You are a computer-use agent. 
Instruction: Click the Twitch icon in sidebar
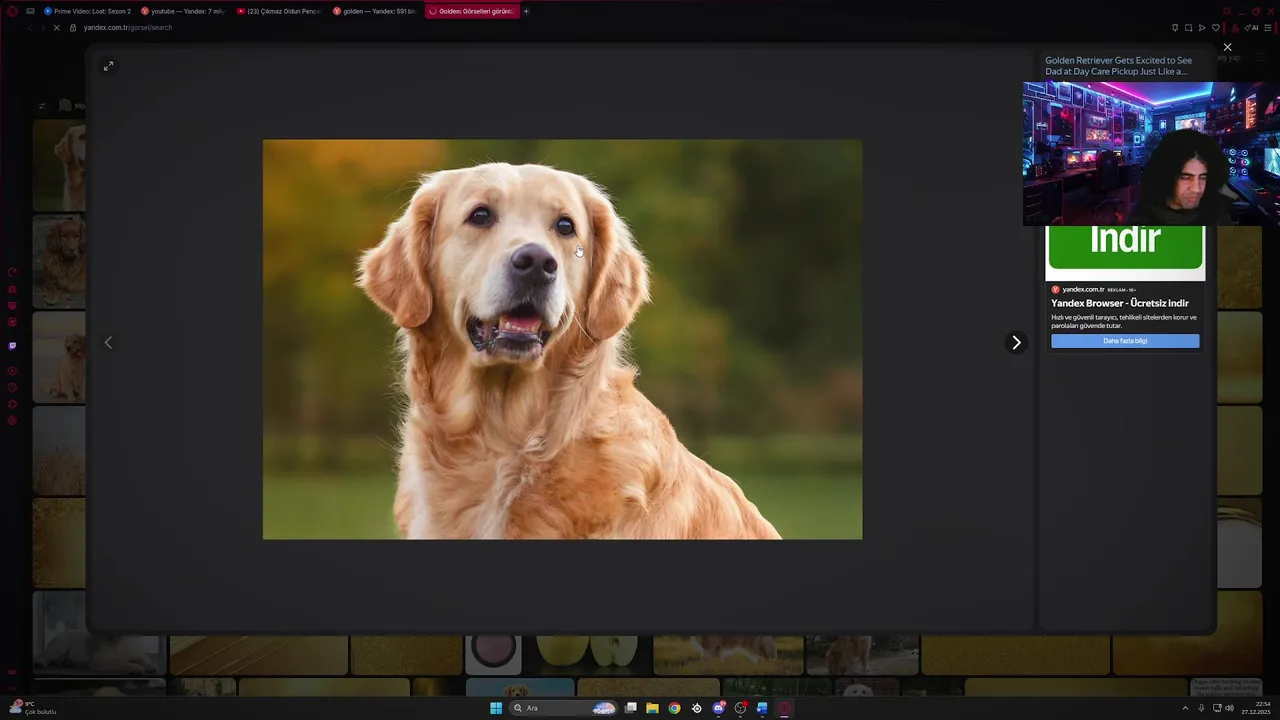[x=12, y=346]
